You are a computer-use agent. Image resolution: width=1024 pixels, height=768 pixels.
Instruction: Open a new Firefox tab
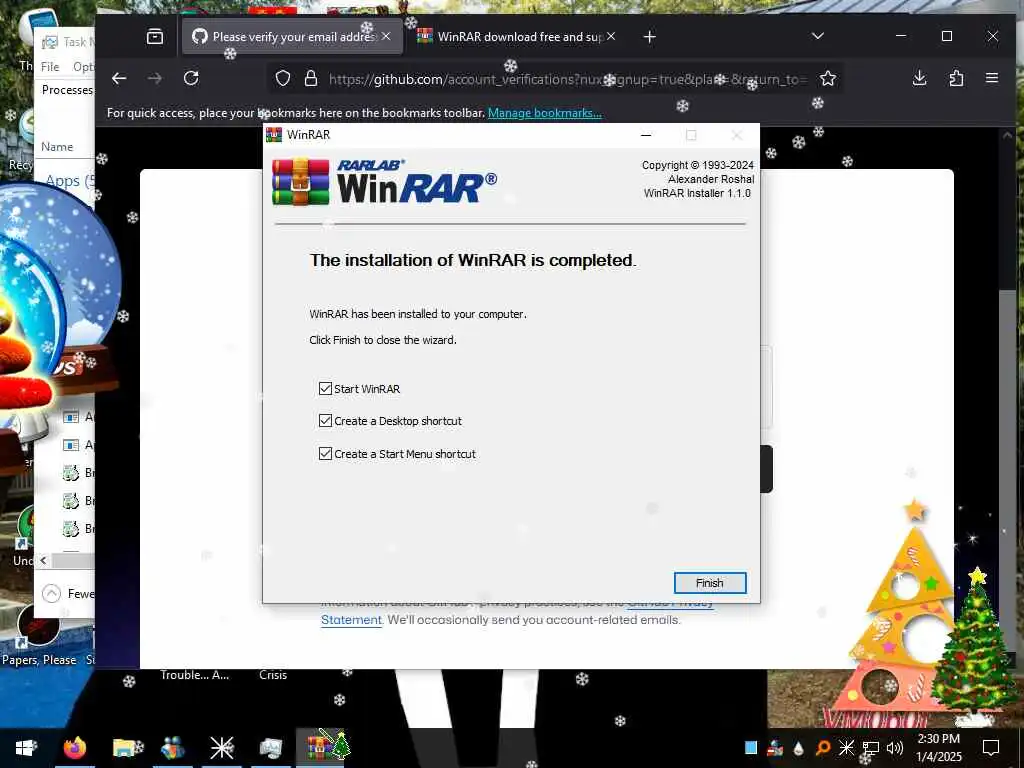click(x=649, y=37)
